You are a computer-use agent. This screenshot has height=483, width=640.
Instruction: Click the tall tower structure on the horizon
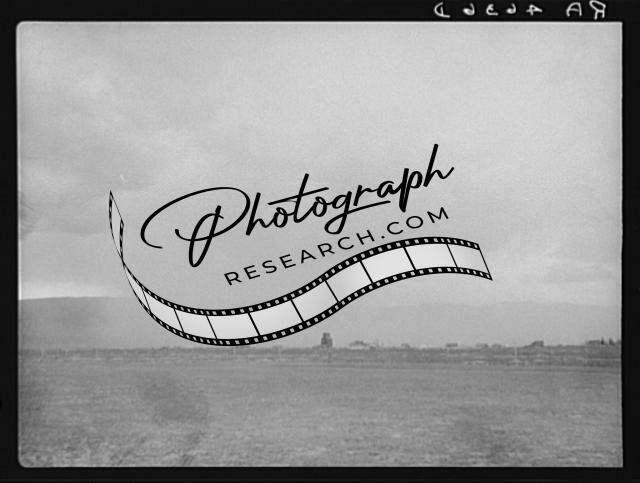[x=326, y=341]
